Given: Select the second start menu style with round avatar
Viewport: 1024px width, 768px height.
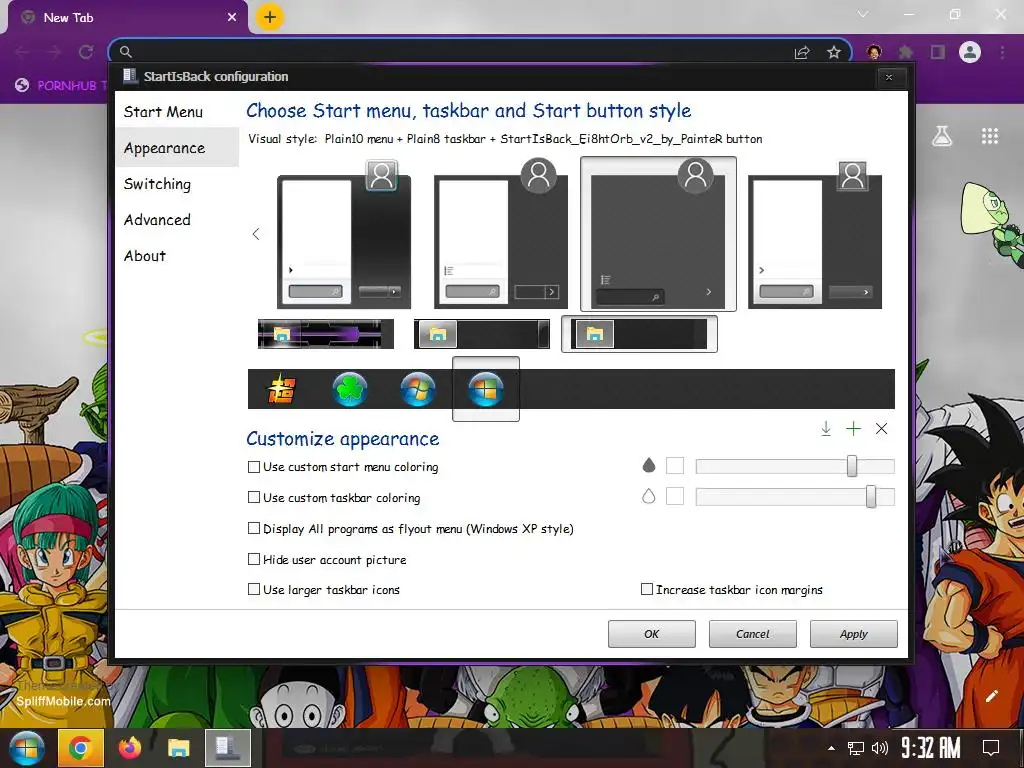Looking at the screenshot, I should tap(501, 235).
